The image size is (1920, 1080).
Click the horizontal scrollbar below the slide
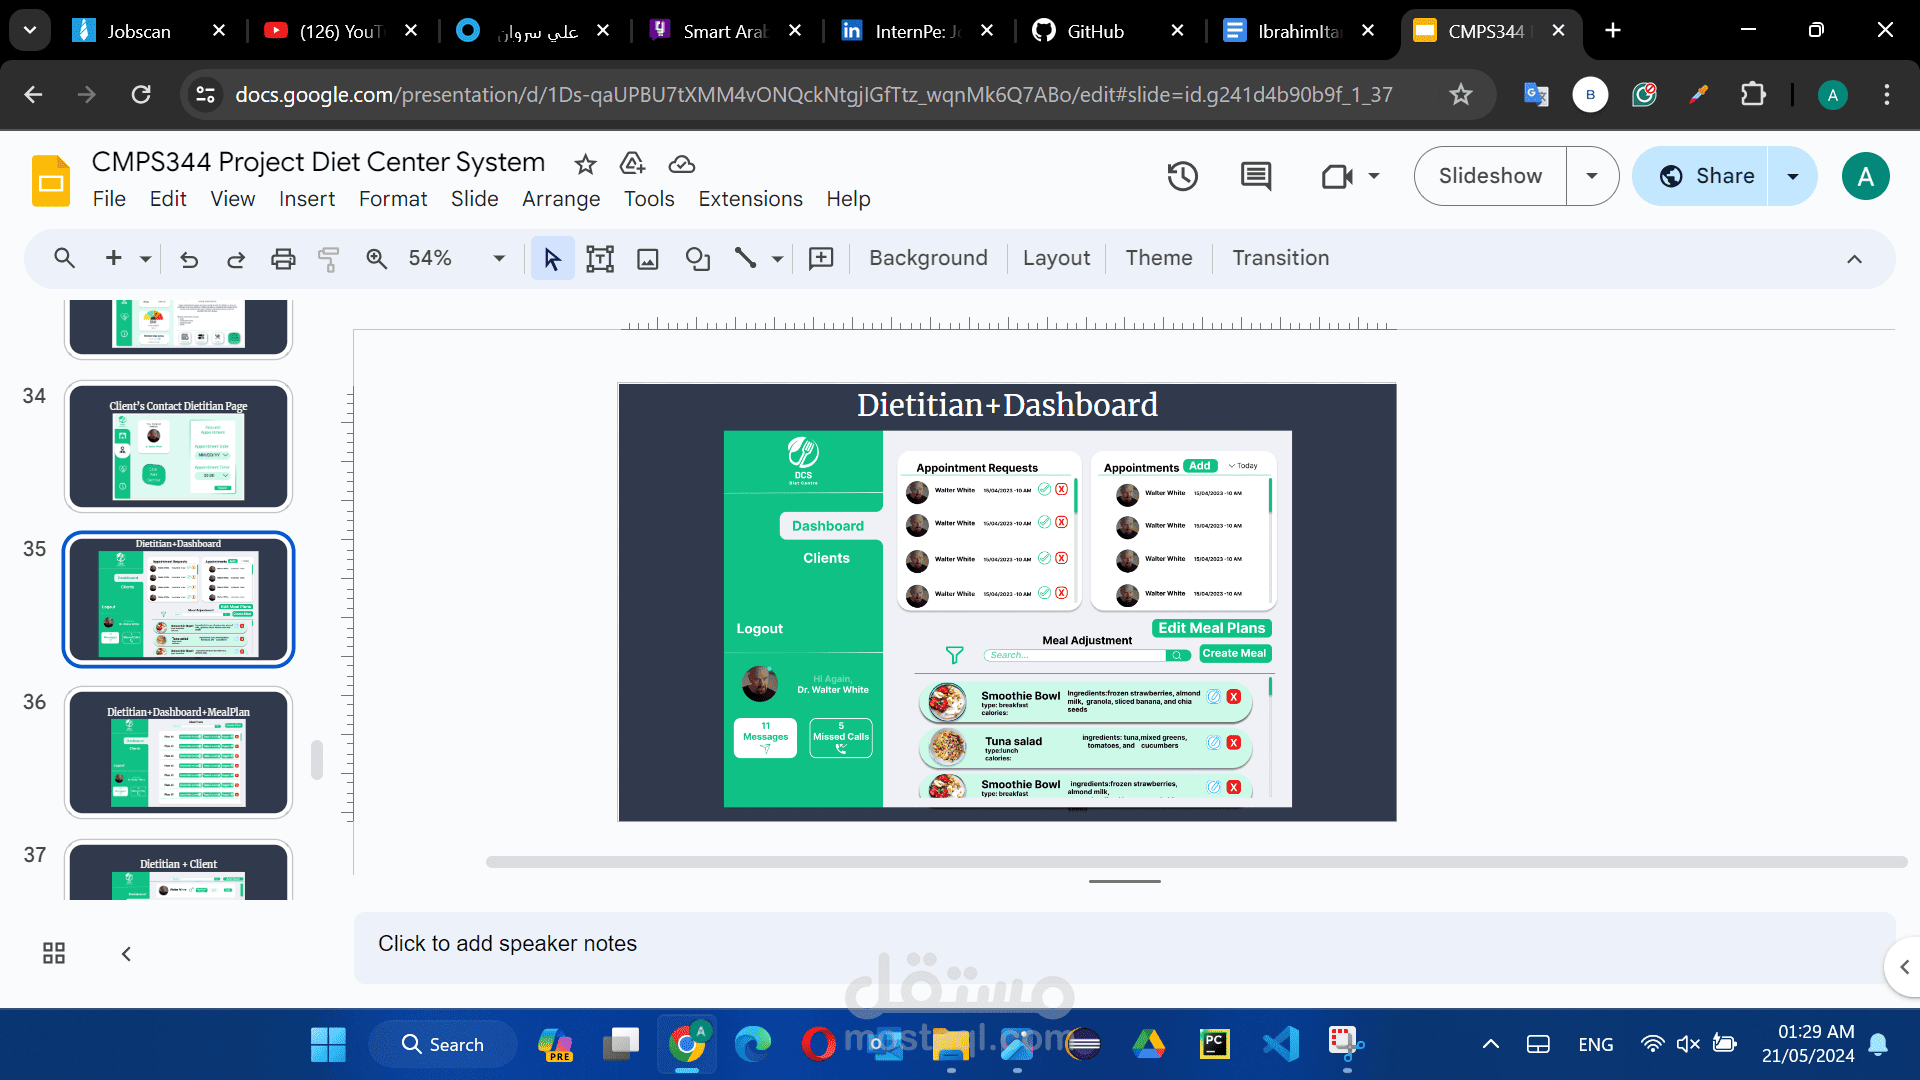[x=1196, y=862]
